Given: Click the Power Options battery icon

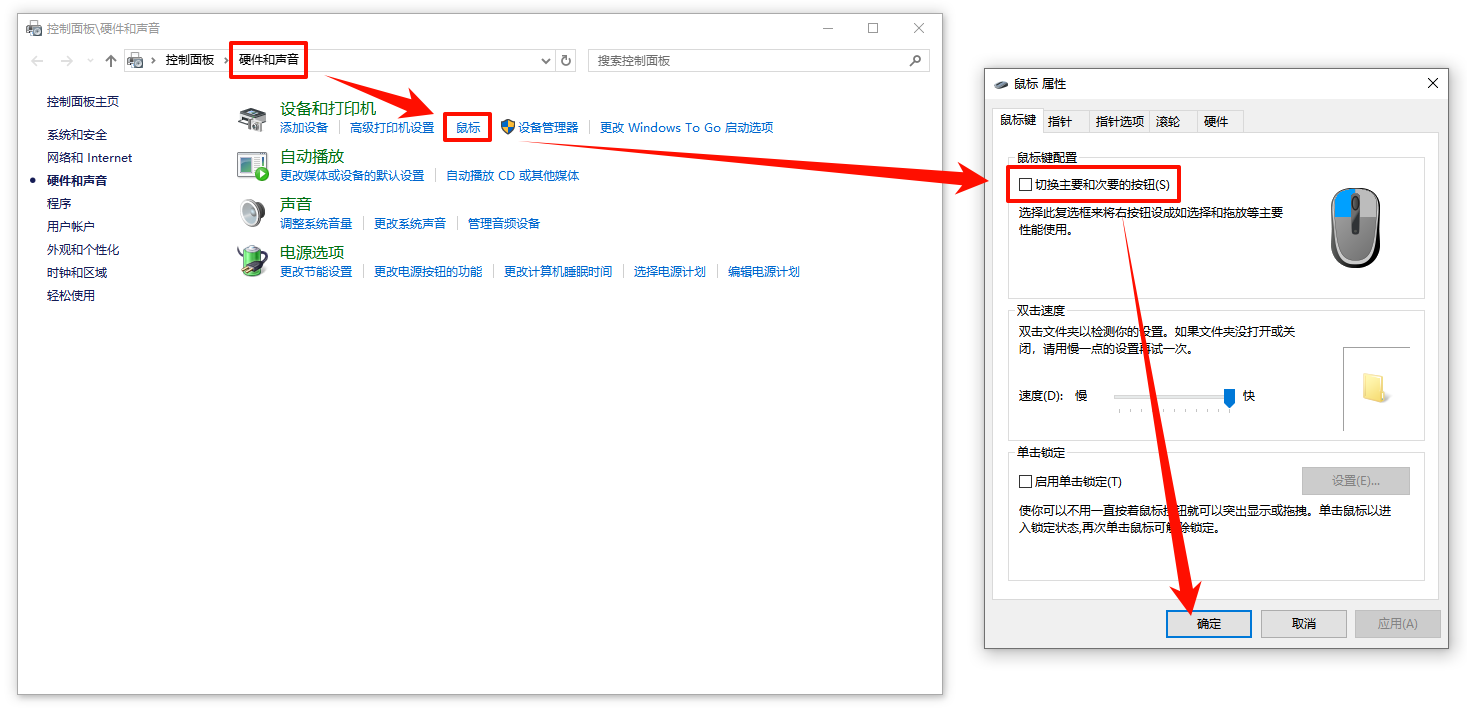Looking at the screenshot, I should 252,261.
